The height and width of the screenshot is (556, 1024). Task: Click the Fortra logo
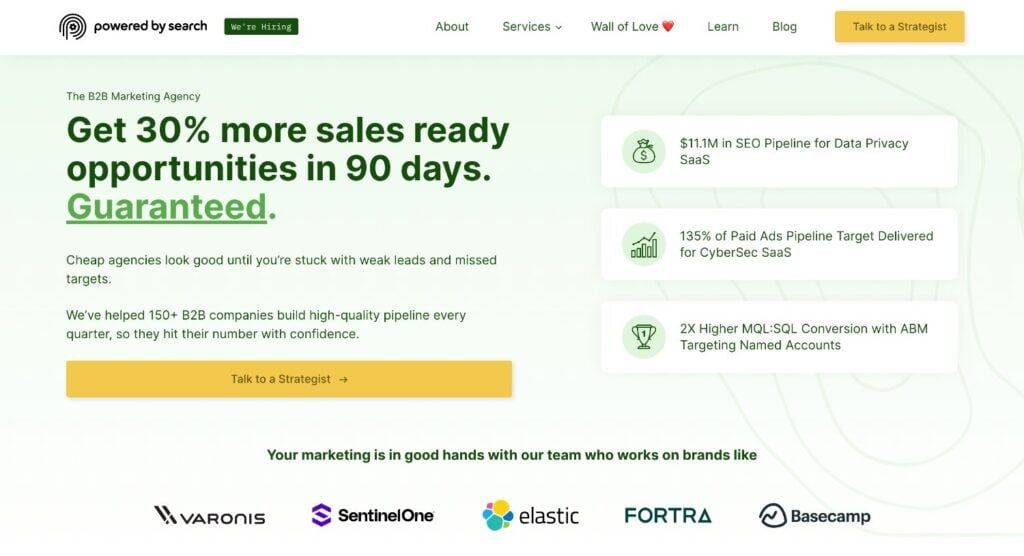[x=668, y=515]
